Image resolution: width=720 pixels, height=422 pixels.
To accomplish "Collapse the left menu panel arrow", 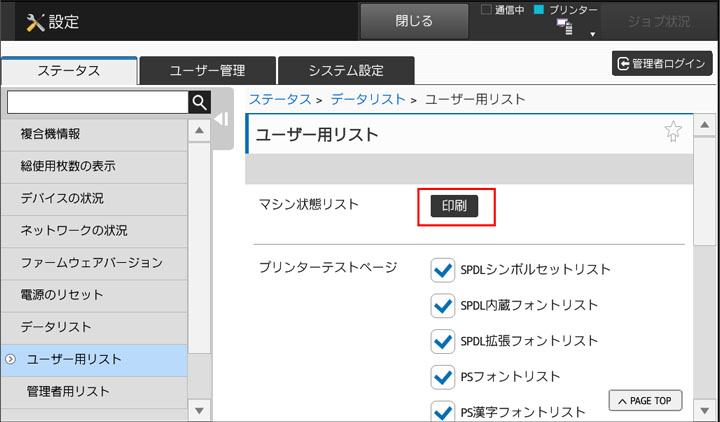I will pos(221,119).
